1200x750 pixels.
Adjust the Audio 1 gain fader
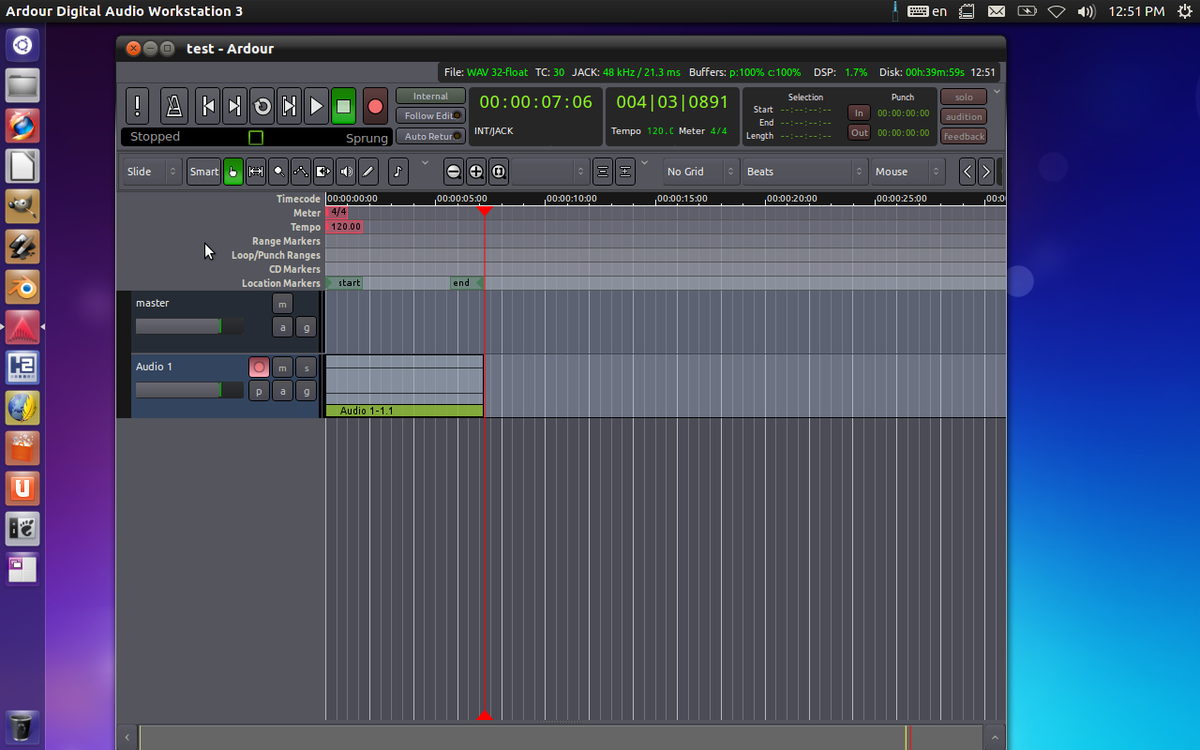[x=189, y=390]
